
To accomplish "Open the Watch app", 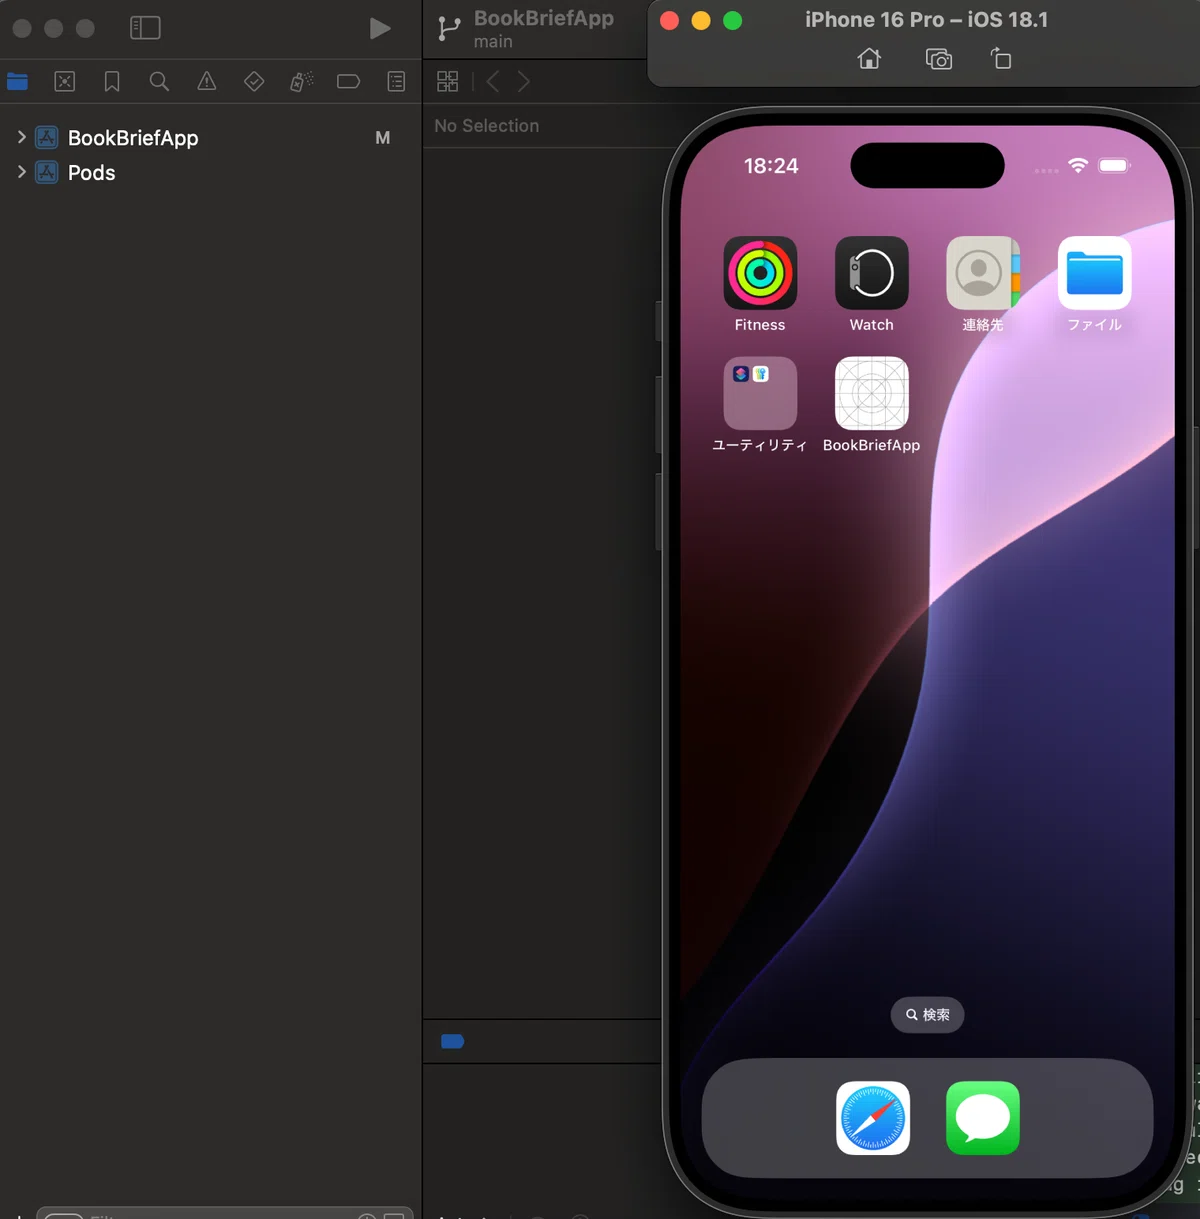I will 871,273.
